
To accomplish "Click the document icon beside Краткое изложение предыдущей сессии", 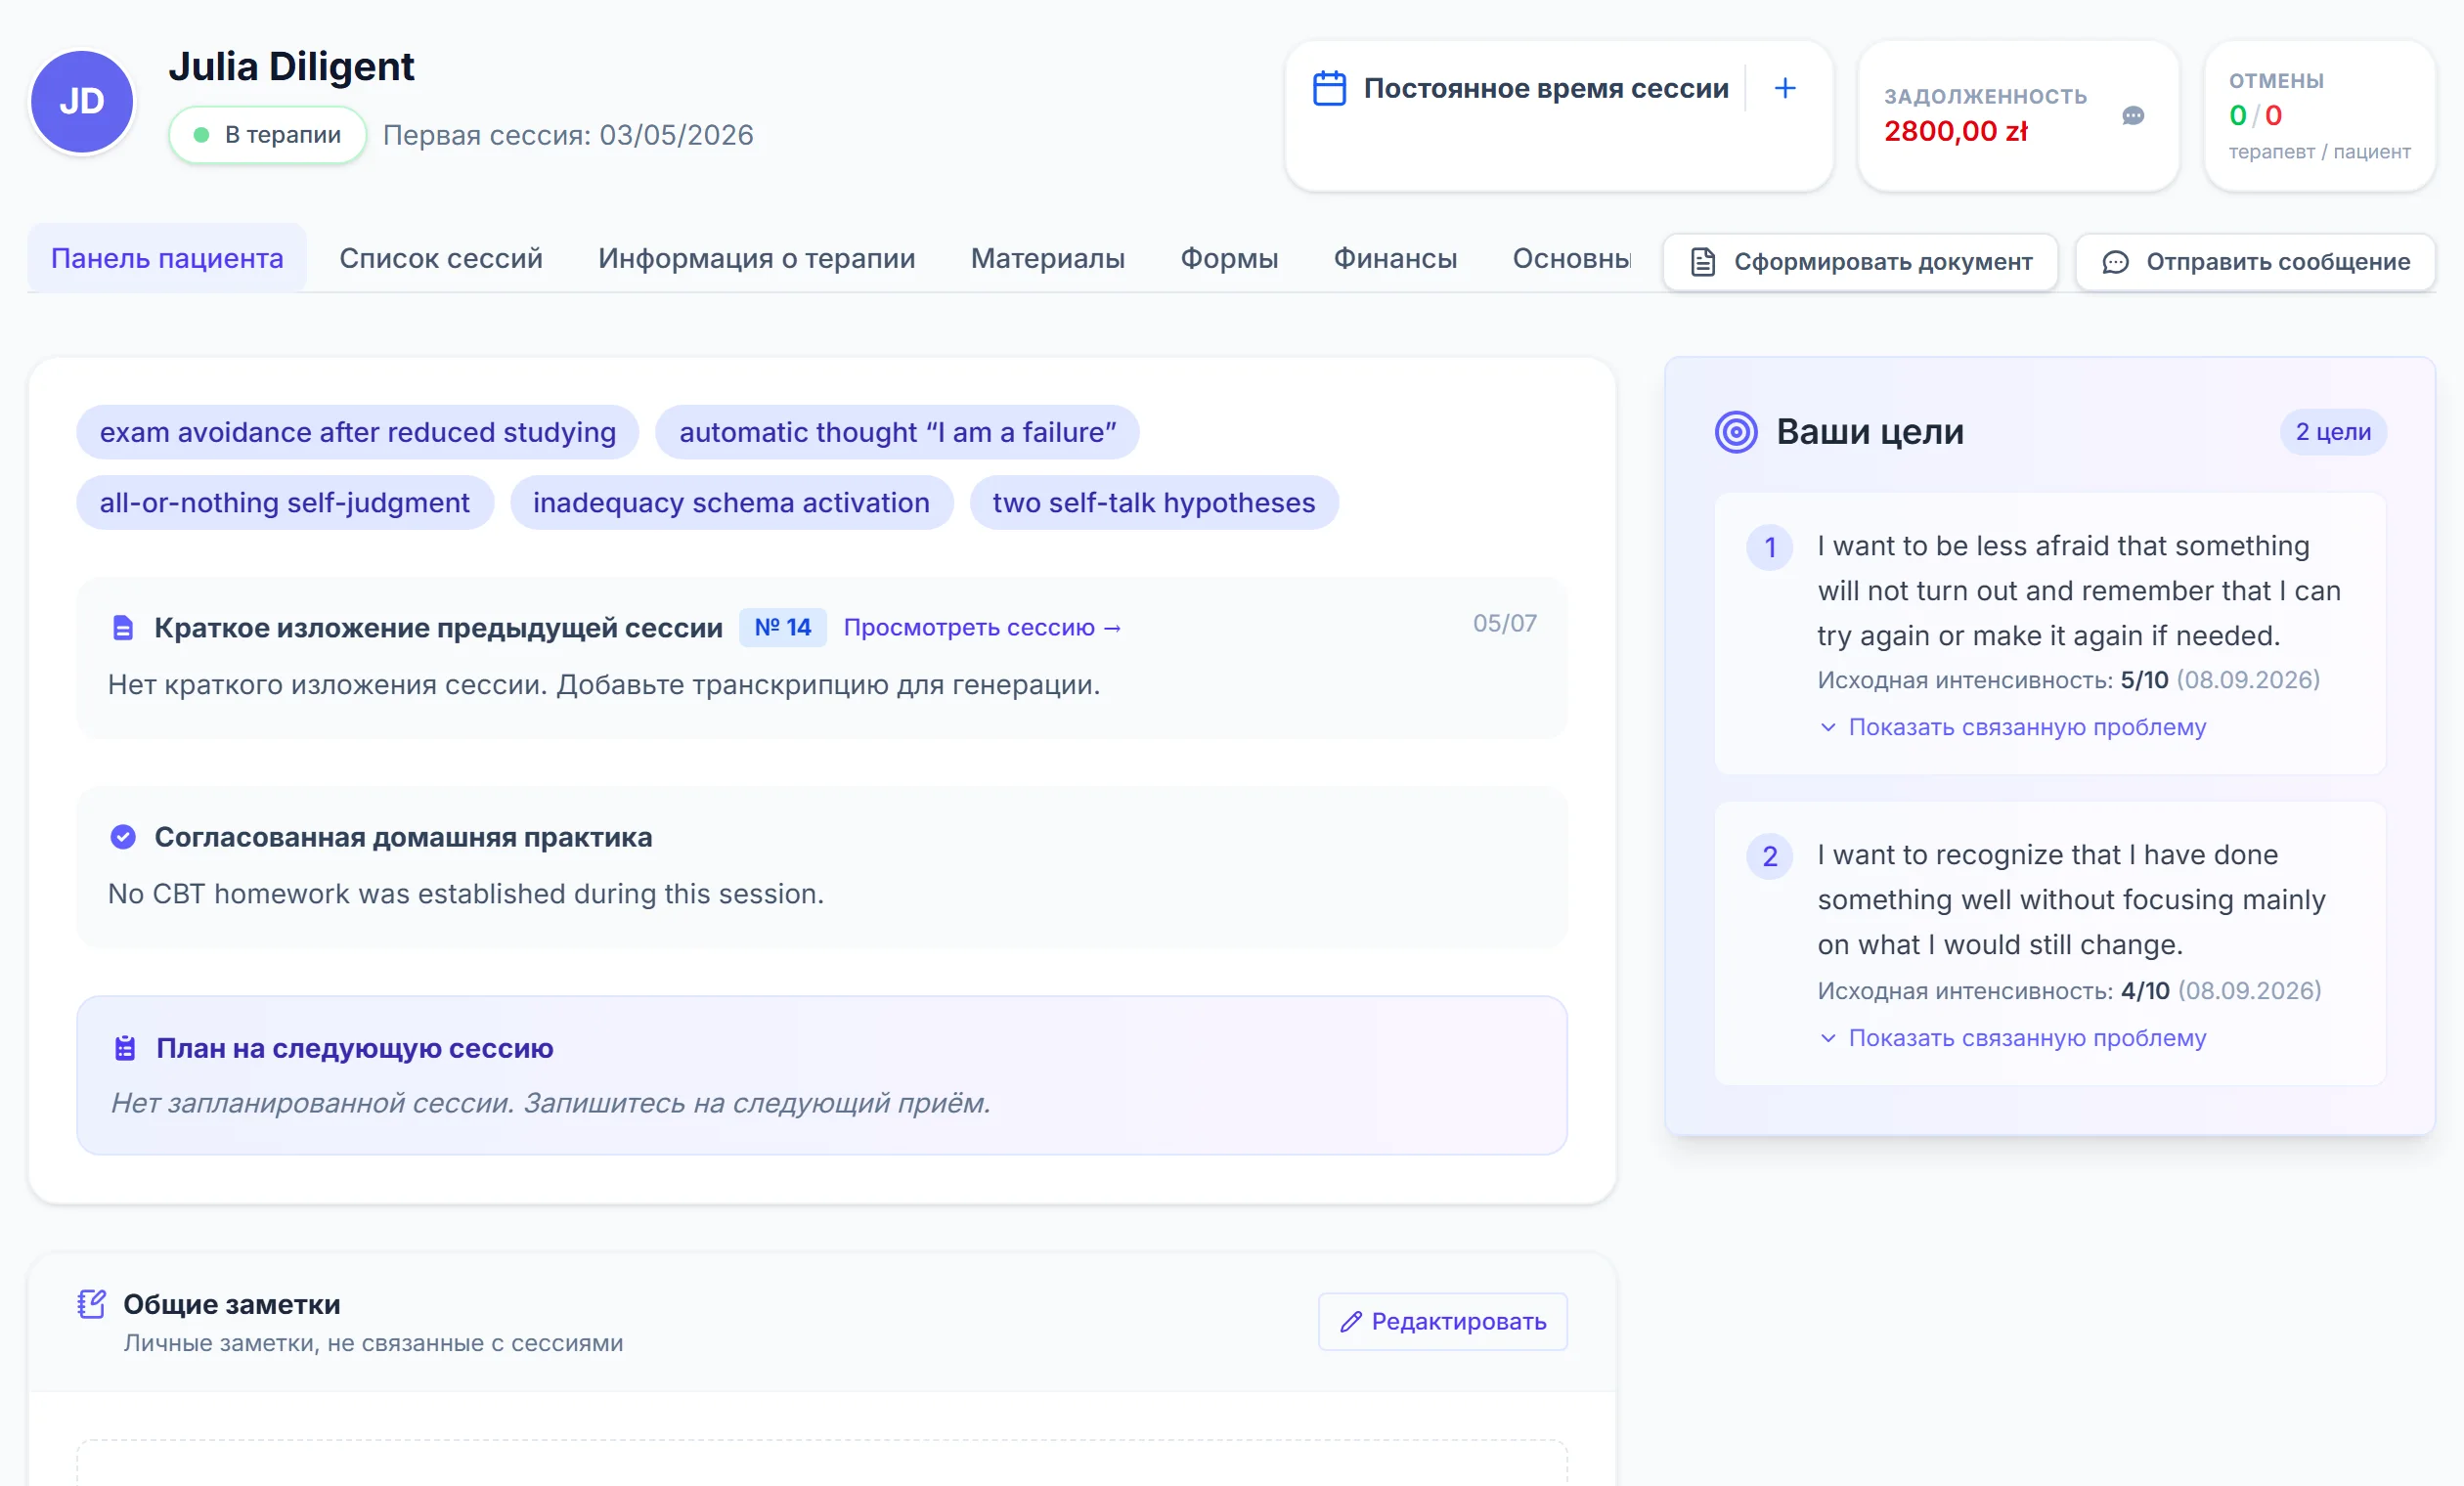I will pyautogui.click(x=123, y=628).
